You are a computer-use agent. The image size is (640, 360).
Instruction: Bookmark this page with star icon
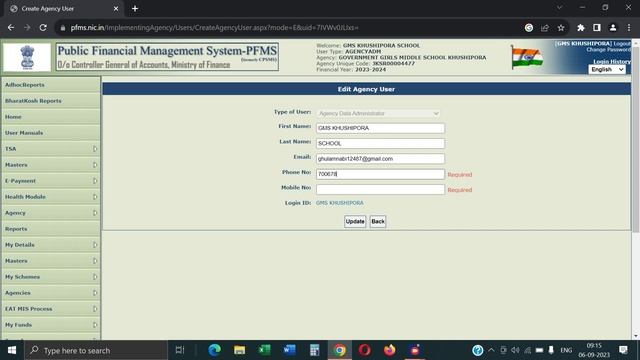[561, 28]
